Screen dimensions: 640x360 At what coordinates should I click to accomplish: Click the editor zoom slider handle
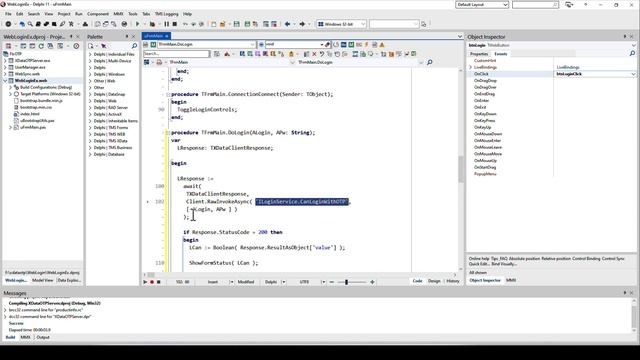click(x=346, y=282)
